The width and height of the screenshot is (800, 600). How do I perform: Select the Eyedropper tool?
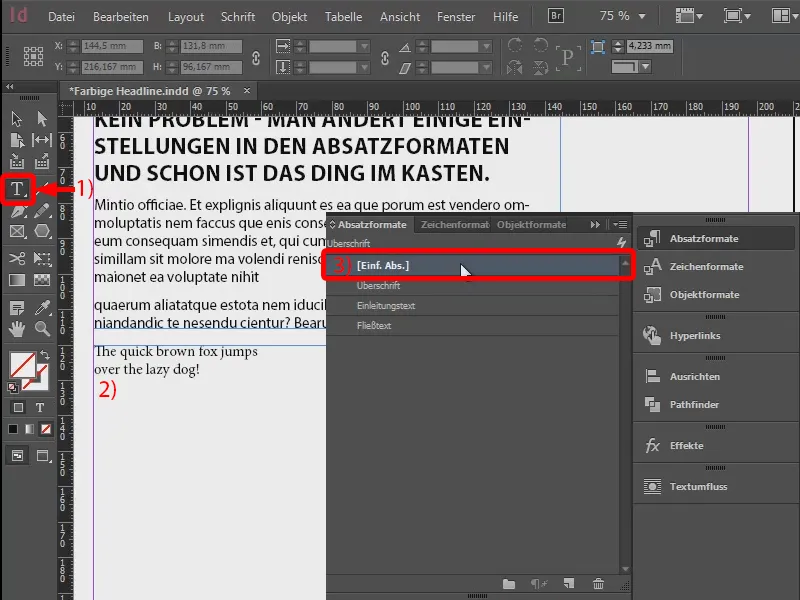coord(42,308)
